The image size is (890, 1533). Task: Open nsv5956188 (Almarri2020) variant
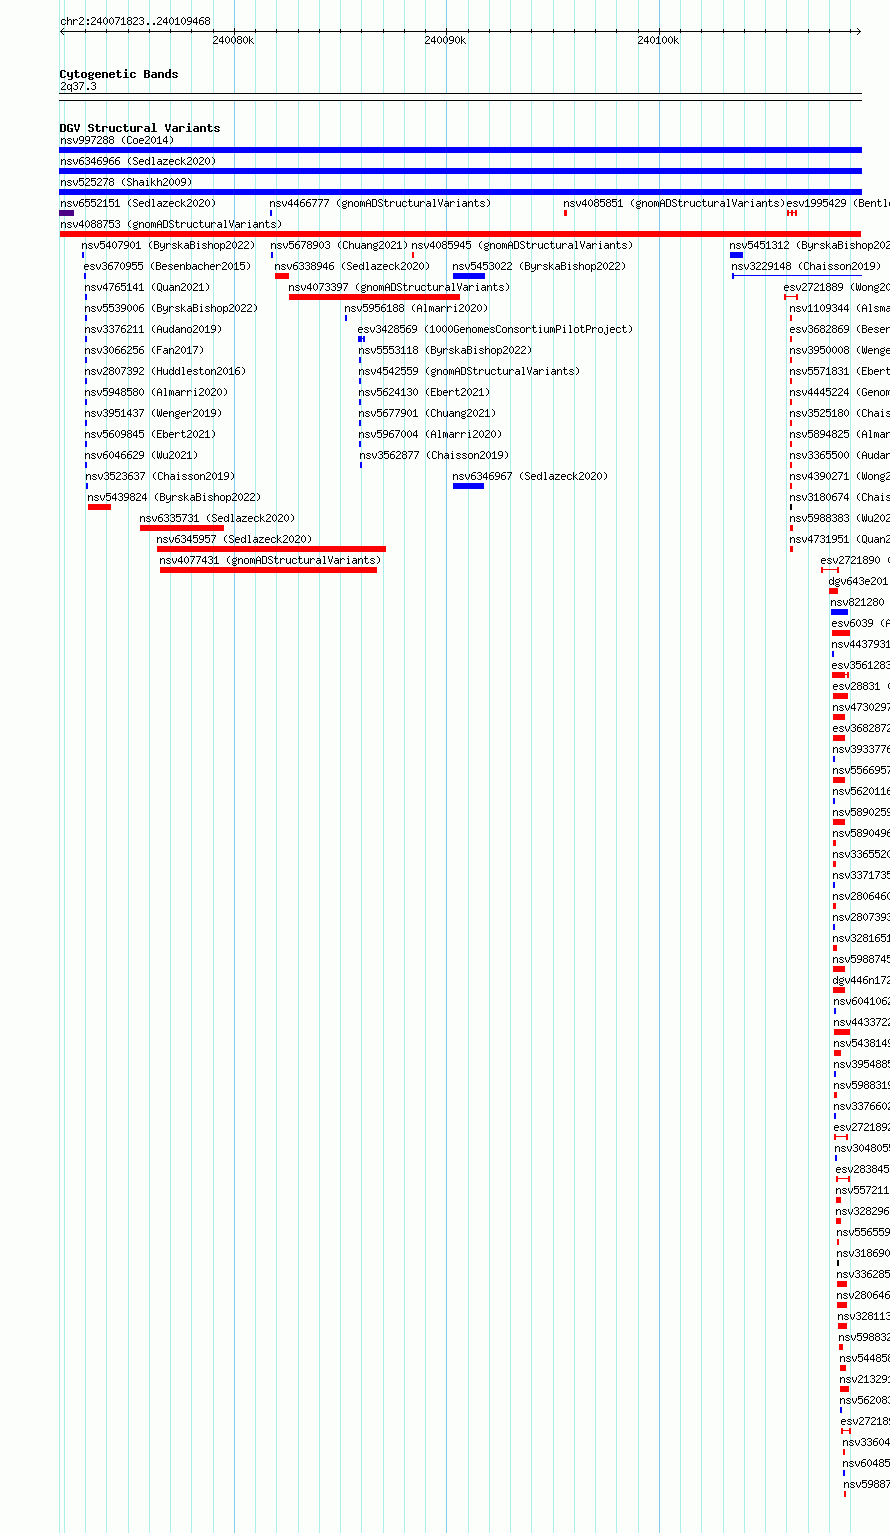[x=416, y=308]
